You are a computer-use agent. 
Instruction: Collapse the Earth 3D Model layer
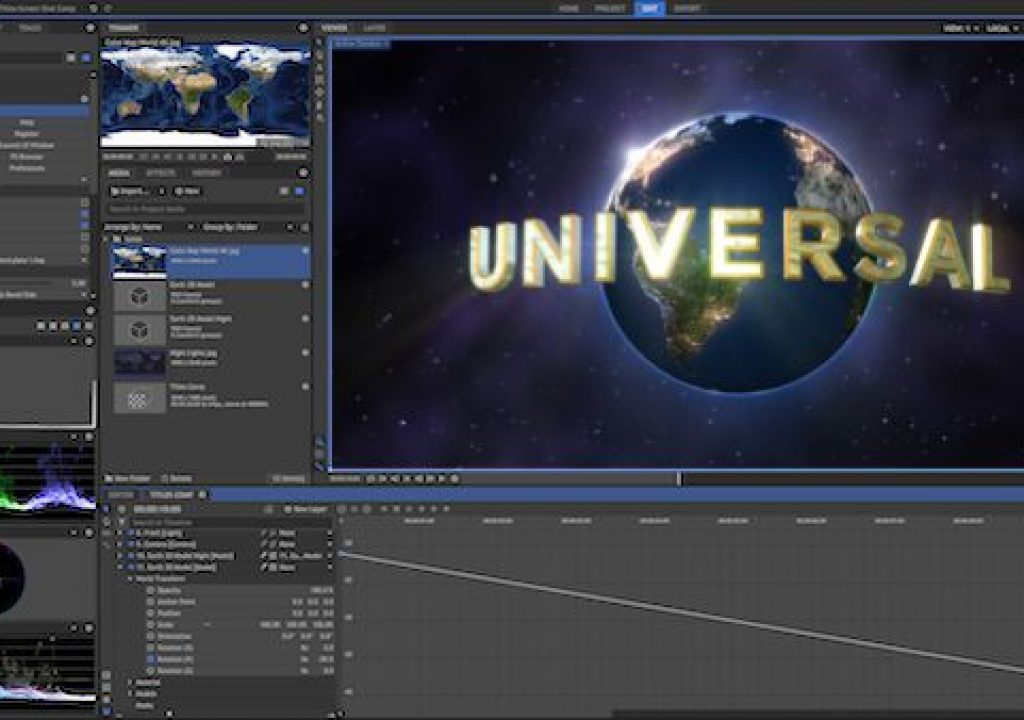pos(120,567)
